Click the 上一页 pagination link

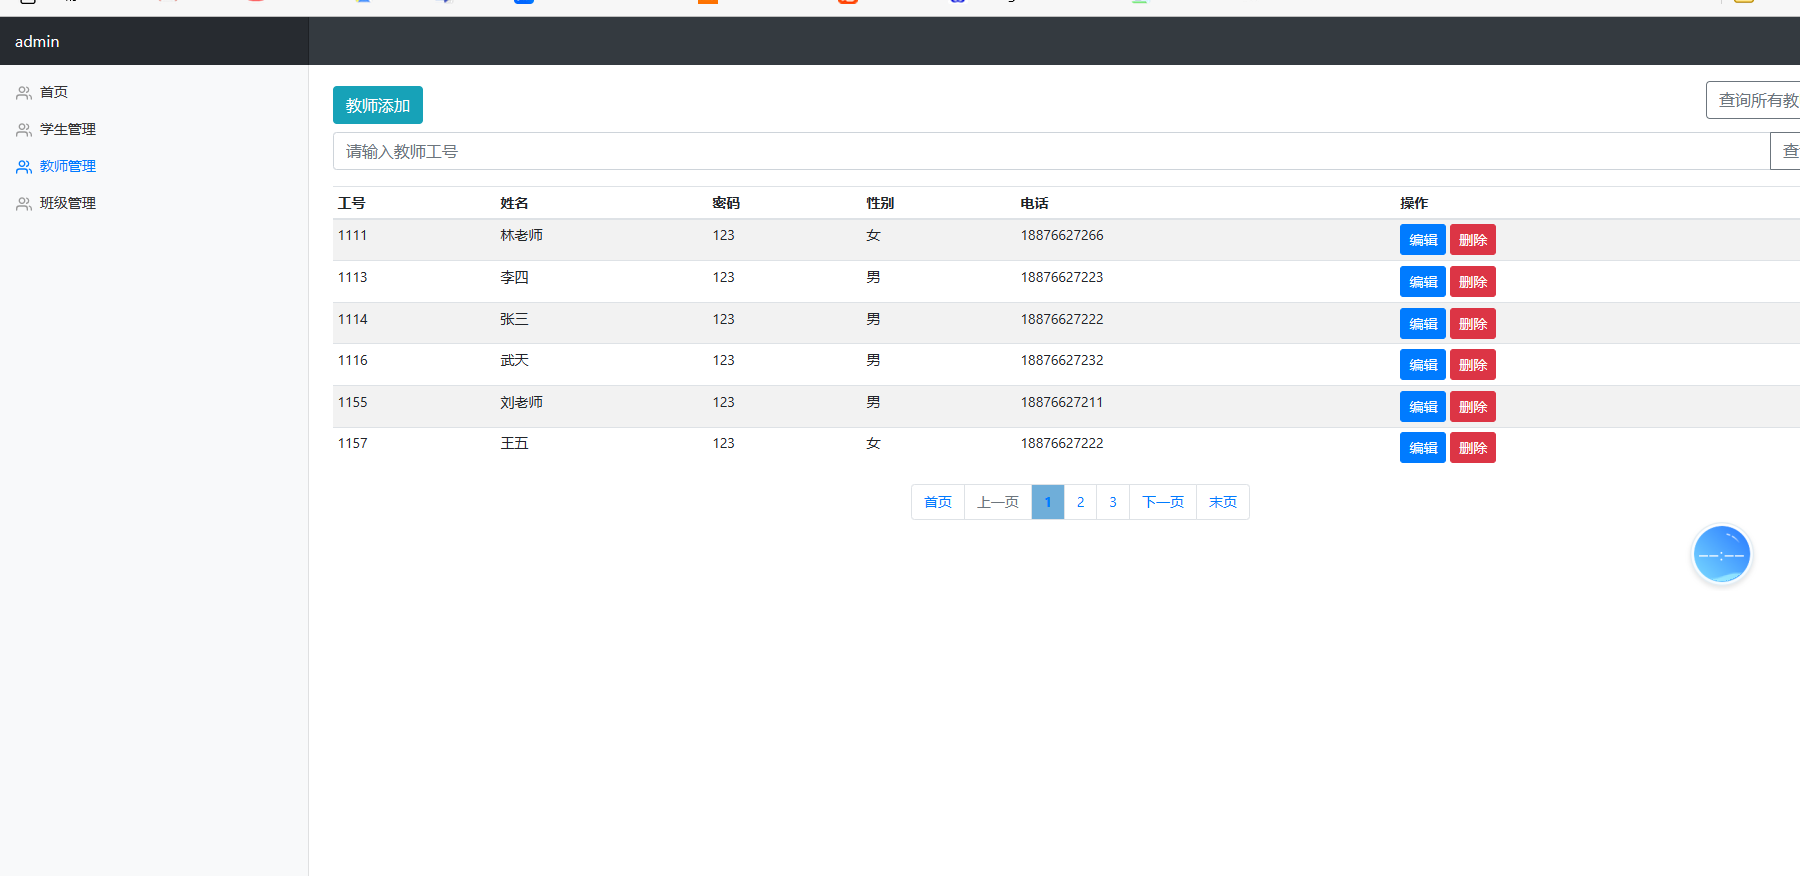(998, 502)
